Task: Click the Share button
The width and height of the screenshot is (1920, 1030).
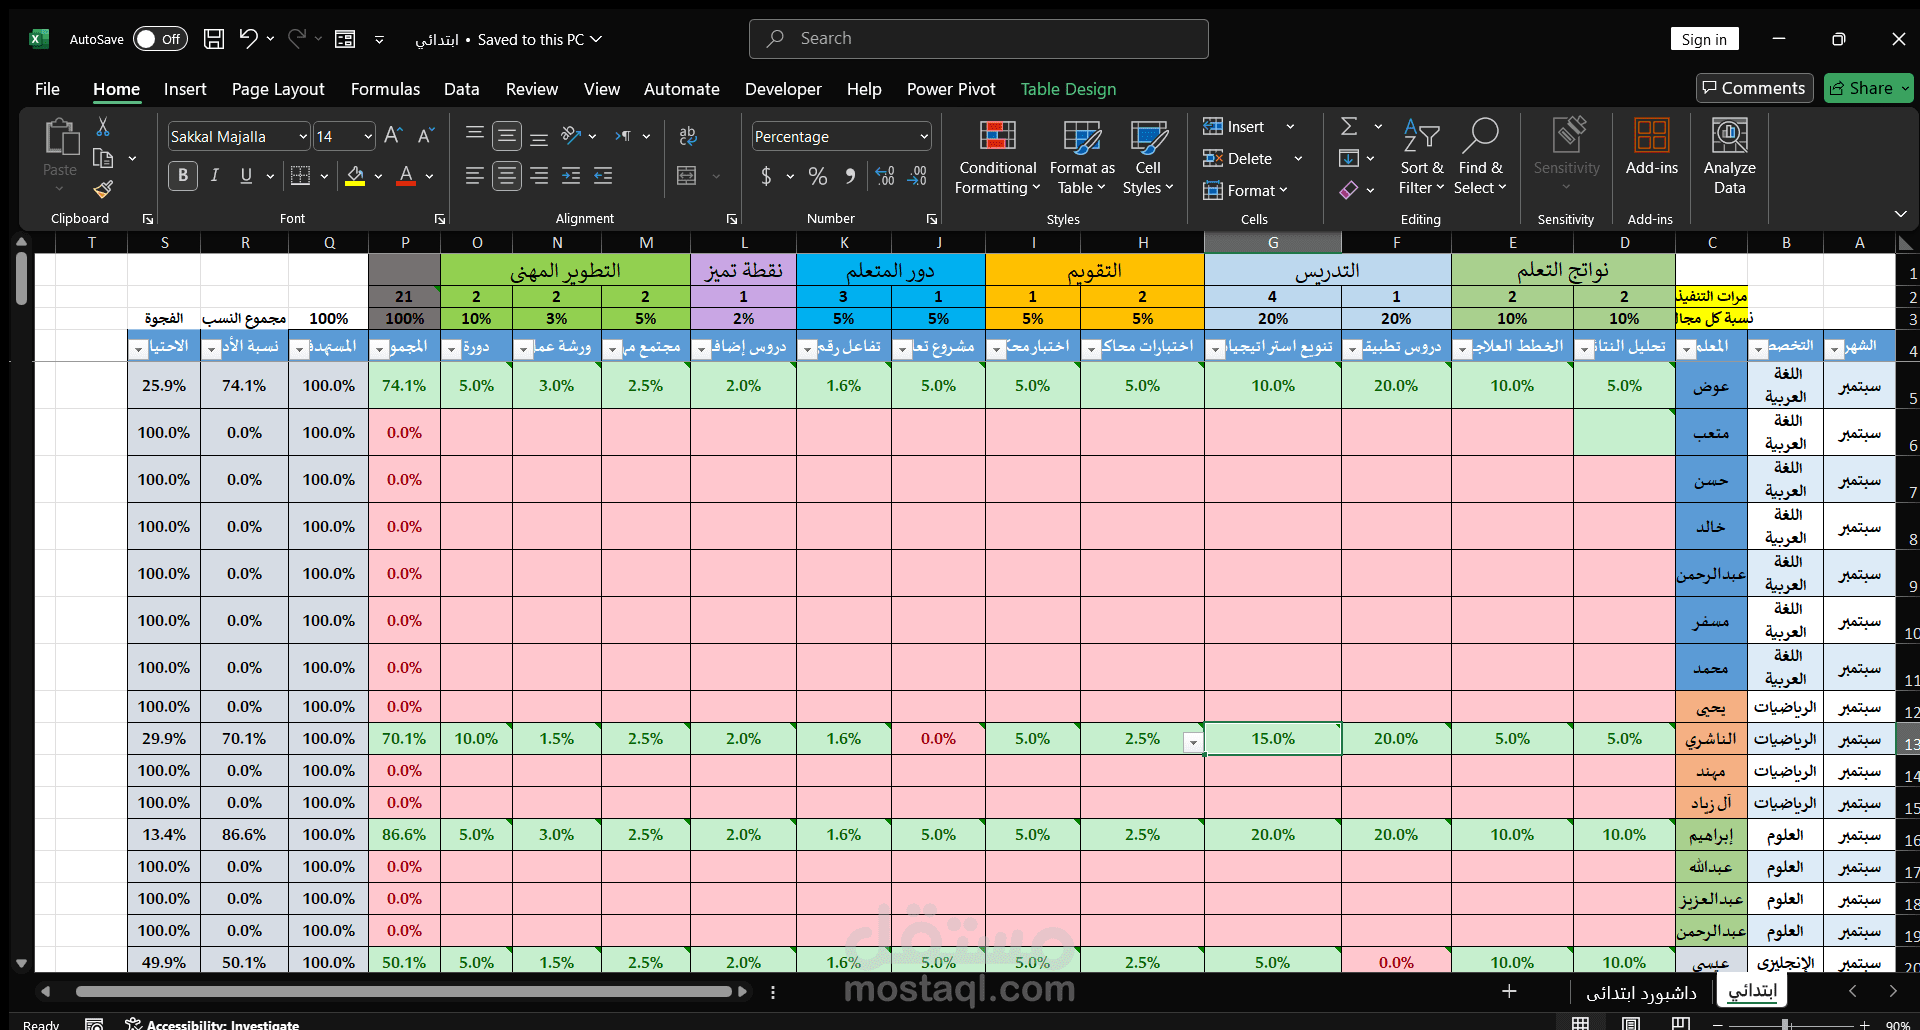Action: pos(1868,88)
